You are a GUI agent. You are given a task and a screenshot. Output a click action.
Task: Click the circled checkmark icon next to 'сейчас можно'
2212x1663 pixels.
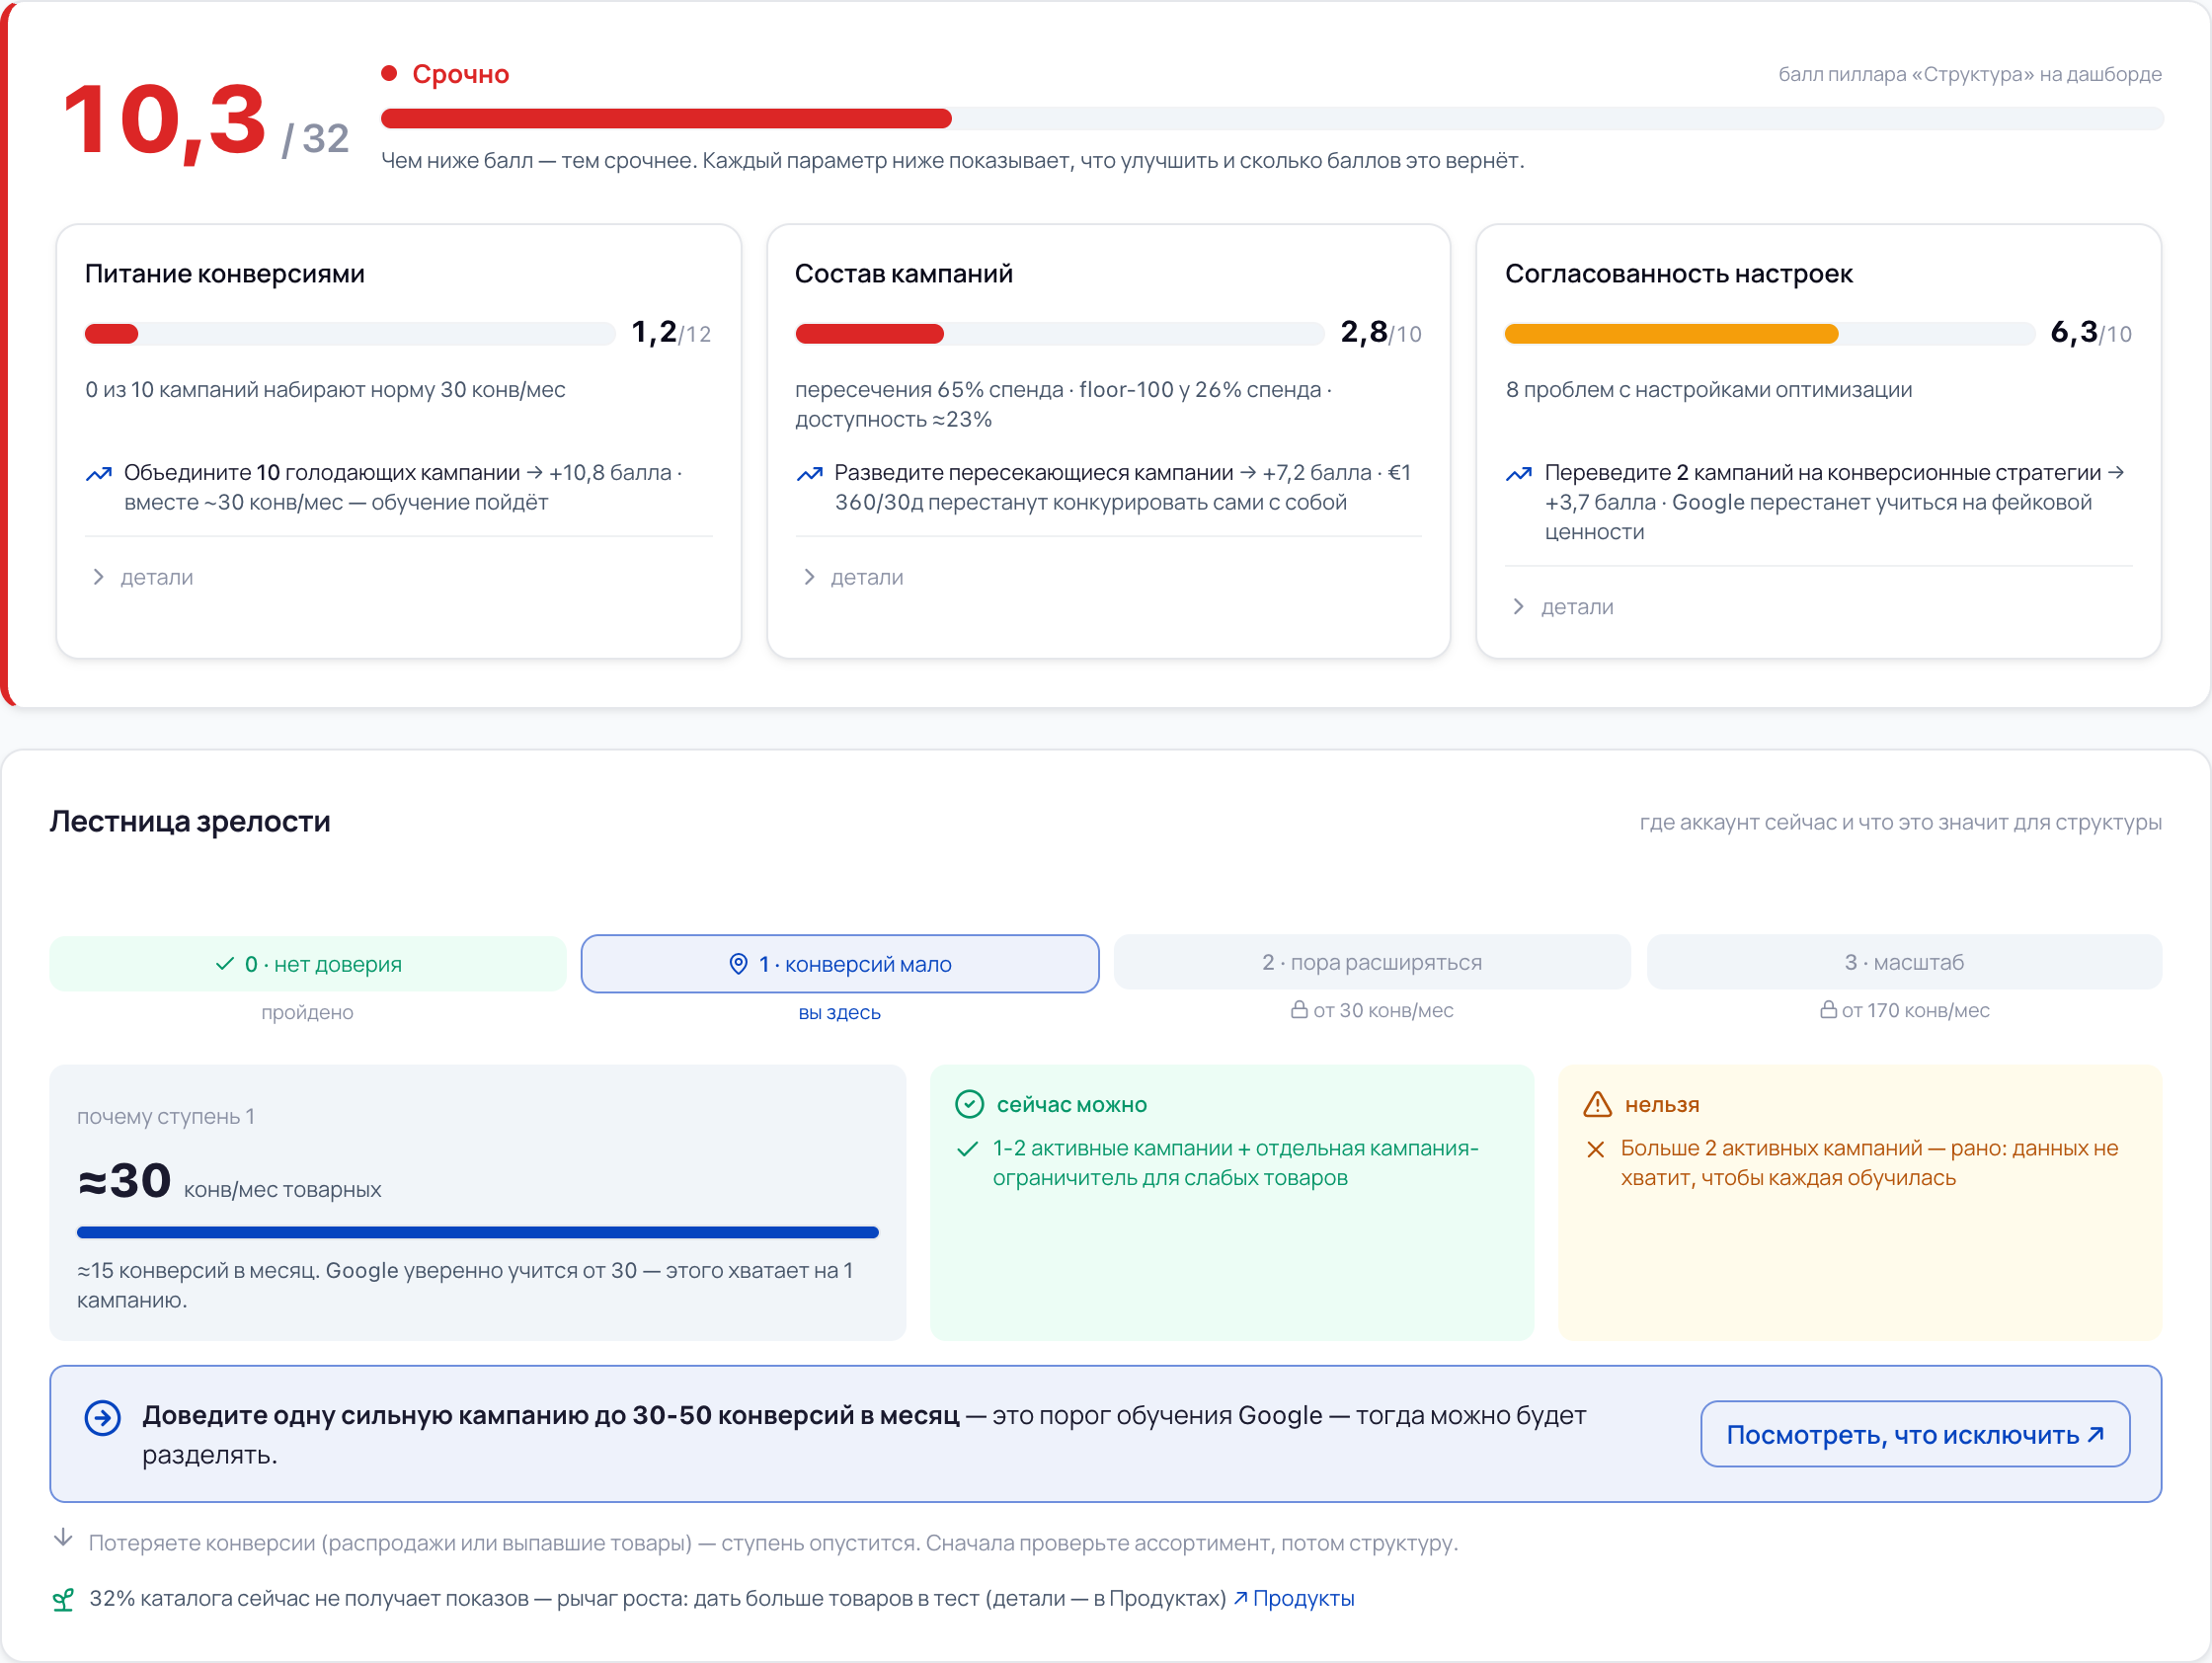pyautogui.click(x=969, y=1104)
